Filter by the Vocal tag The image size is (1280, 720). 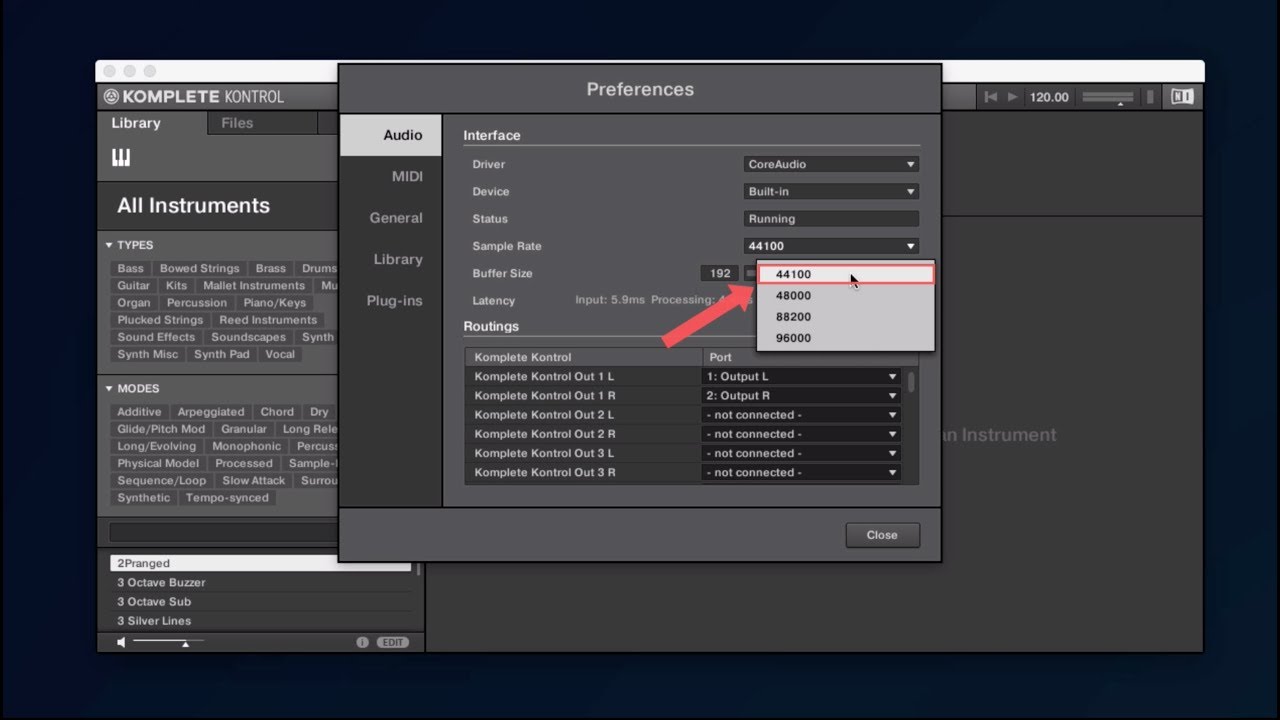coord(280,354)
